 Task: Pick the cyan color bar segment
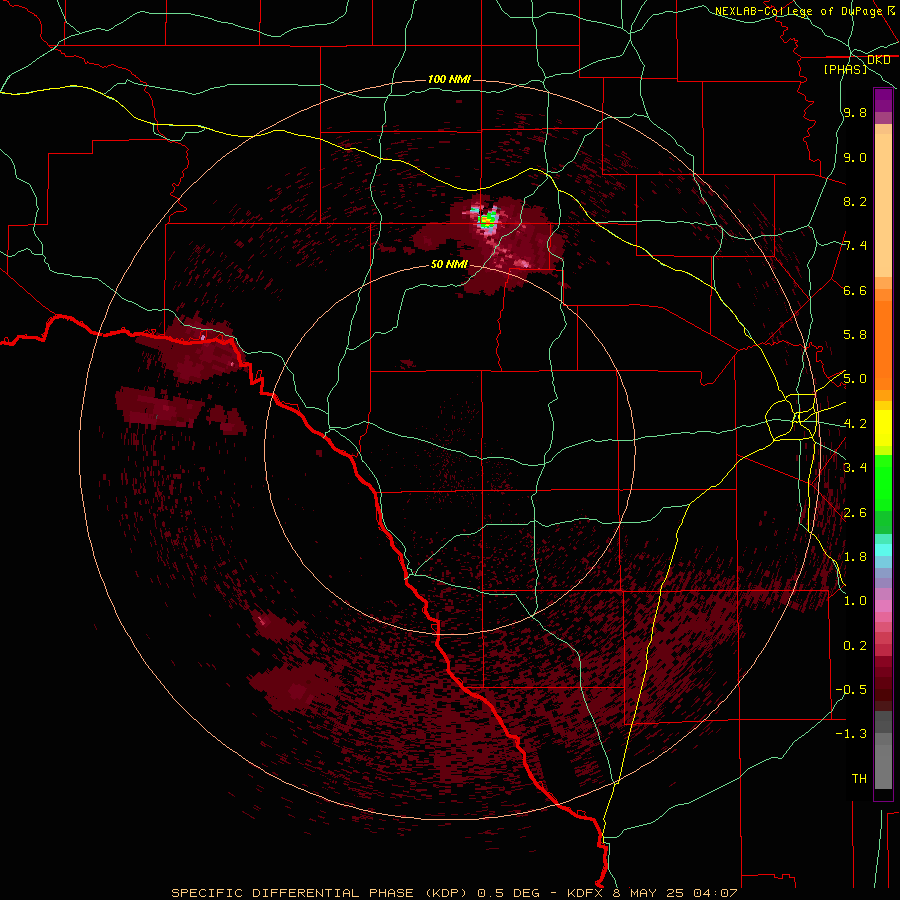point(883,549)
